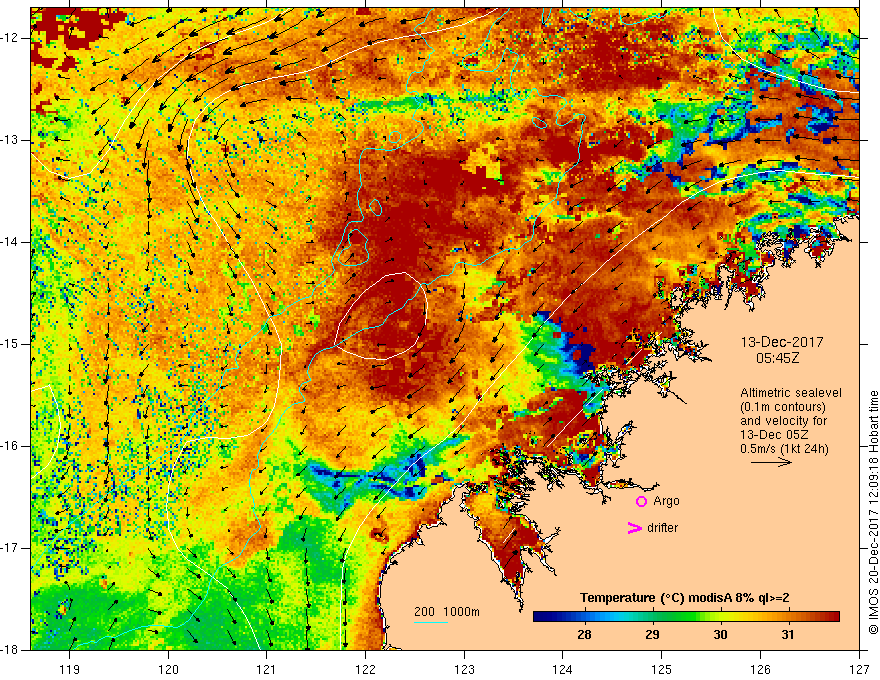
Task: Click the color bar label '29'
Action: click(x=652, y=635)
